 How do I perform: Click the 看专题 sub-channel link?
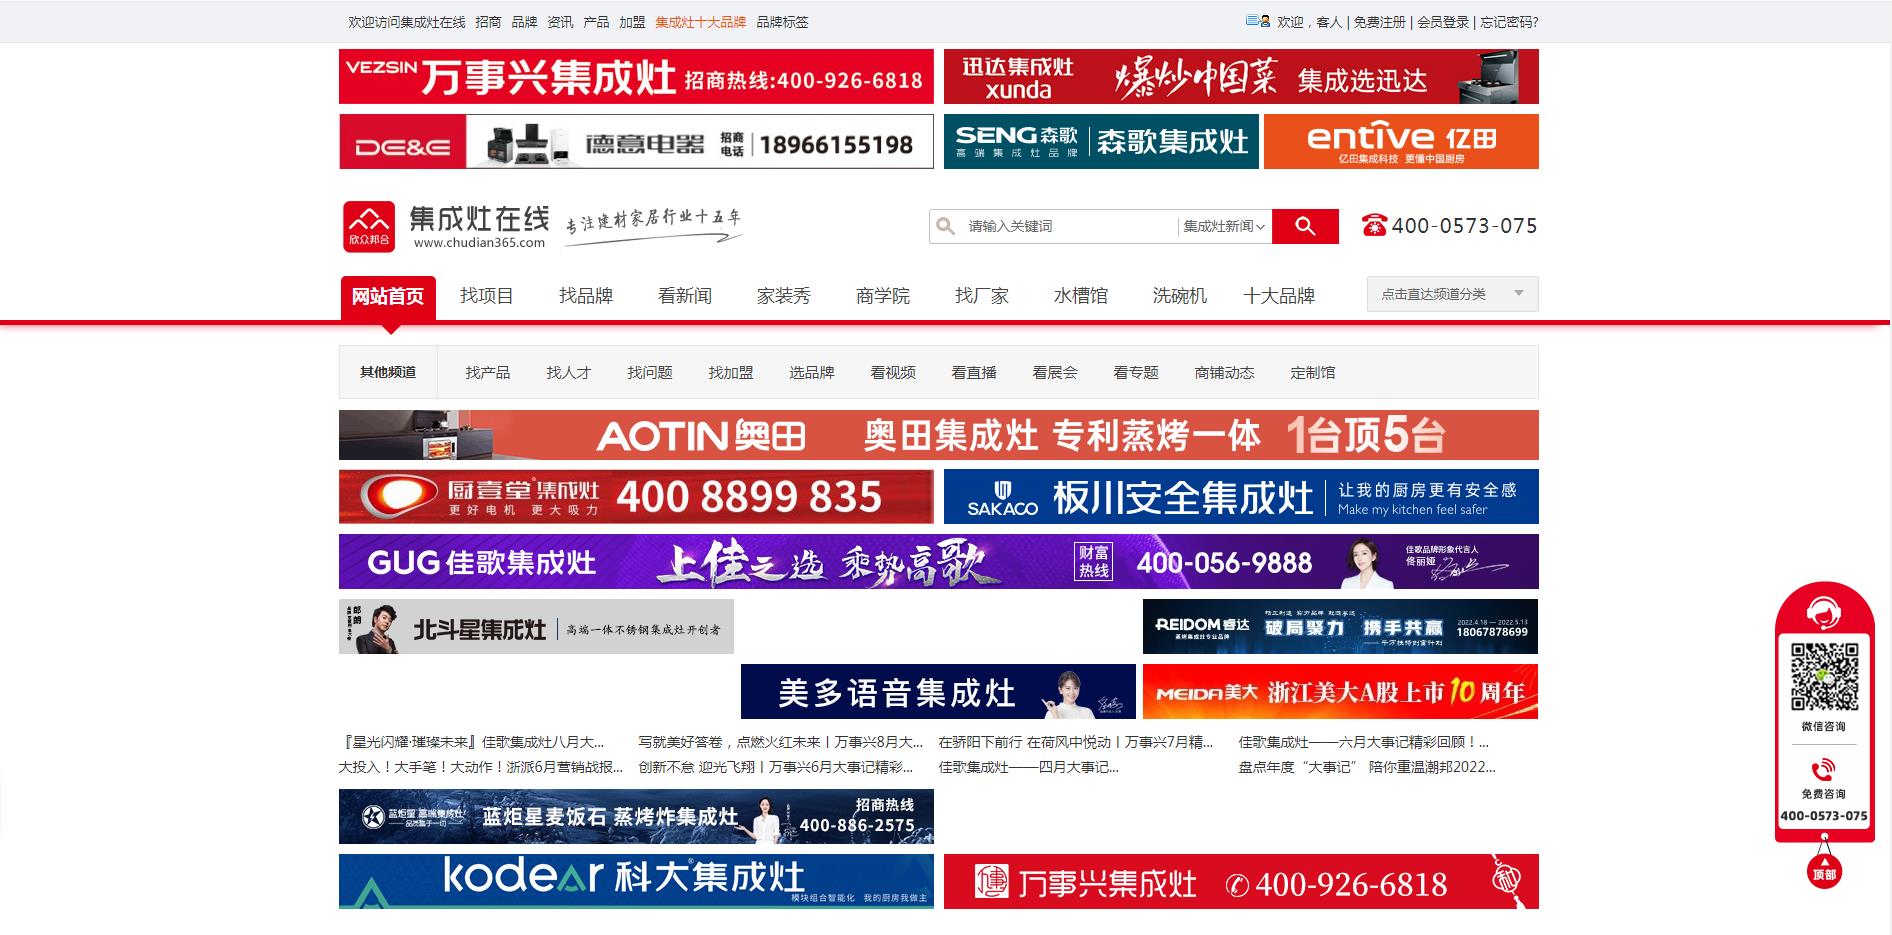click(1136, 372)
